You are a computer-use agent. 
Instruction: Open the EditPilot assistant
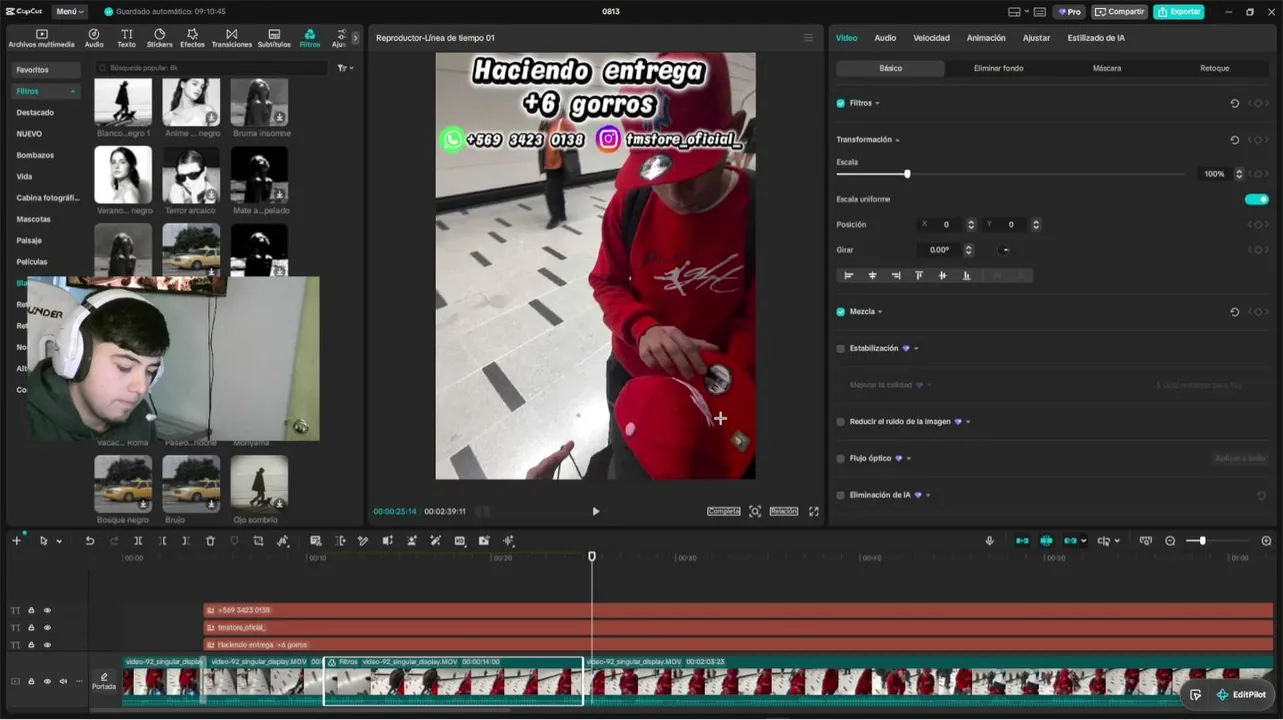click(1241, 695)
